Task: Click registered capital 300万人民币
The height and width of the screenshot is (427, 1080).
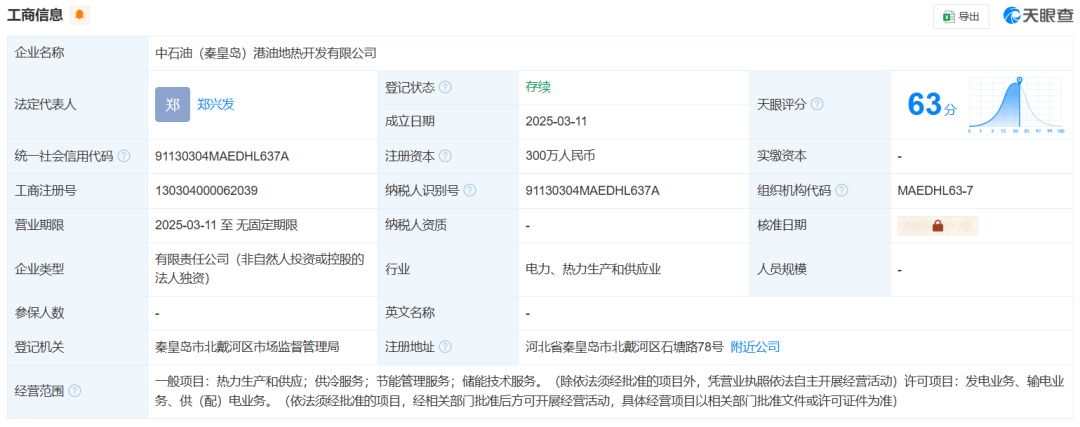Action: click(x=560, y=156)
